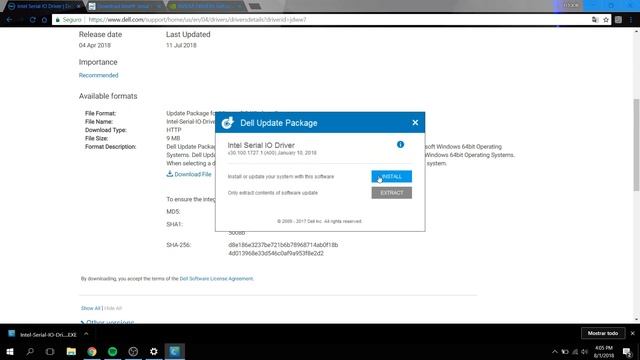Viewport: 640px width, 360px height.
Task: Click the Last Updated value 11 Jul 2018
Action: coord(181,45)
